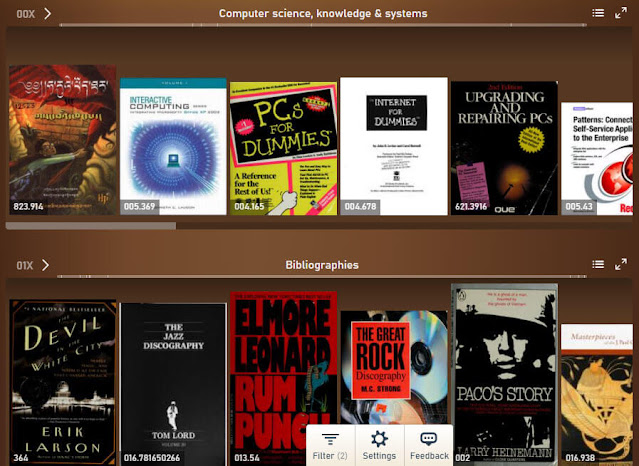Open the Patterns: Self-Service Applications book
The image size is (639, 466).
[x=597, y=159]
